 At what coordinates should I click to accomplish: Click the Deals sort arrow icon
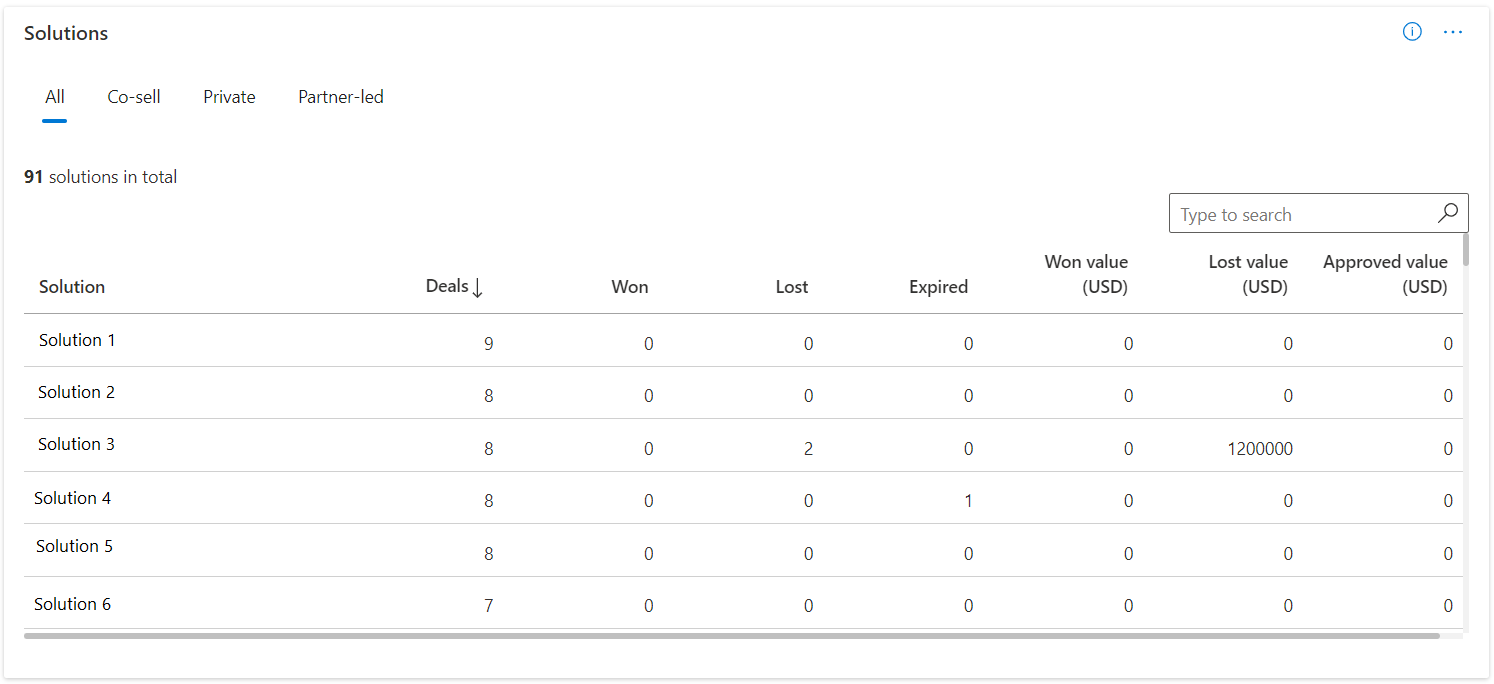477,288
